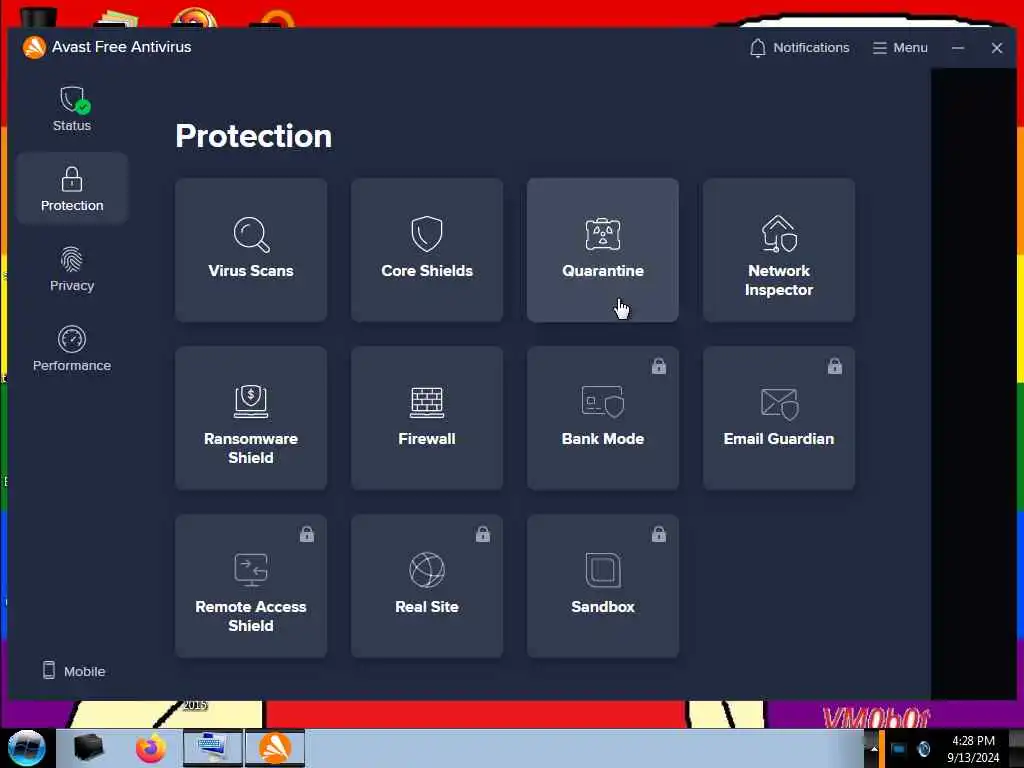Open the Mobile link in sidebar
This screenshot has width=1024, height=768.
74,671
